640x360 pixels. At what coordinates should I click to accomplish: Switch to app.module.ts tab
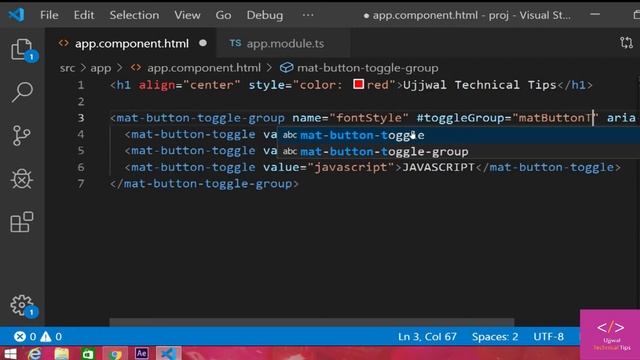pyautogui.click(x=283, y=43)
